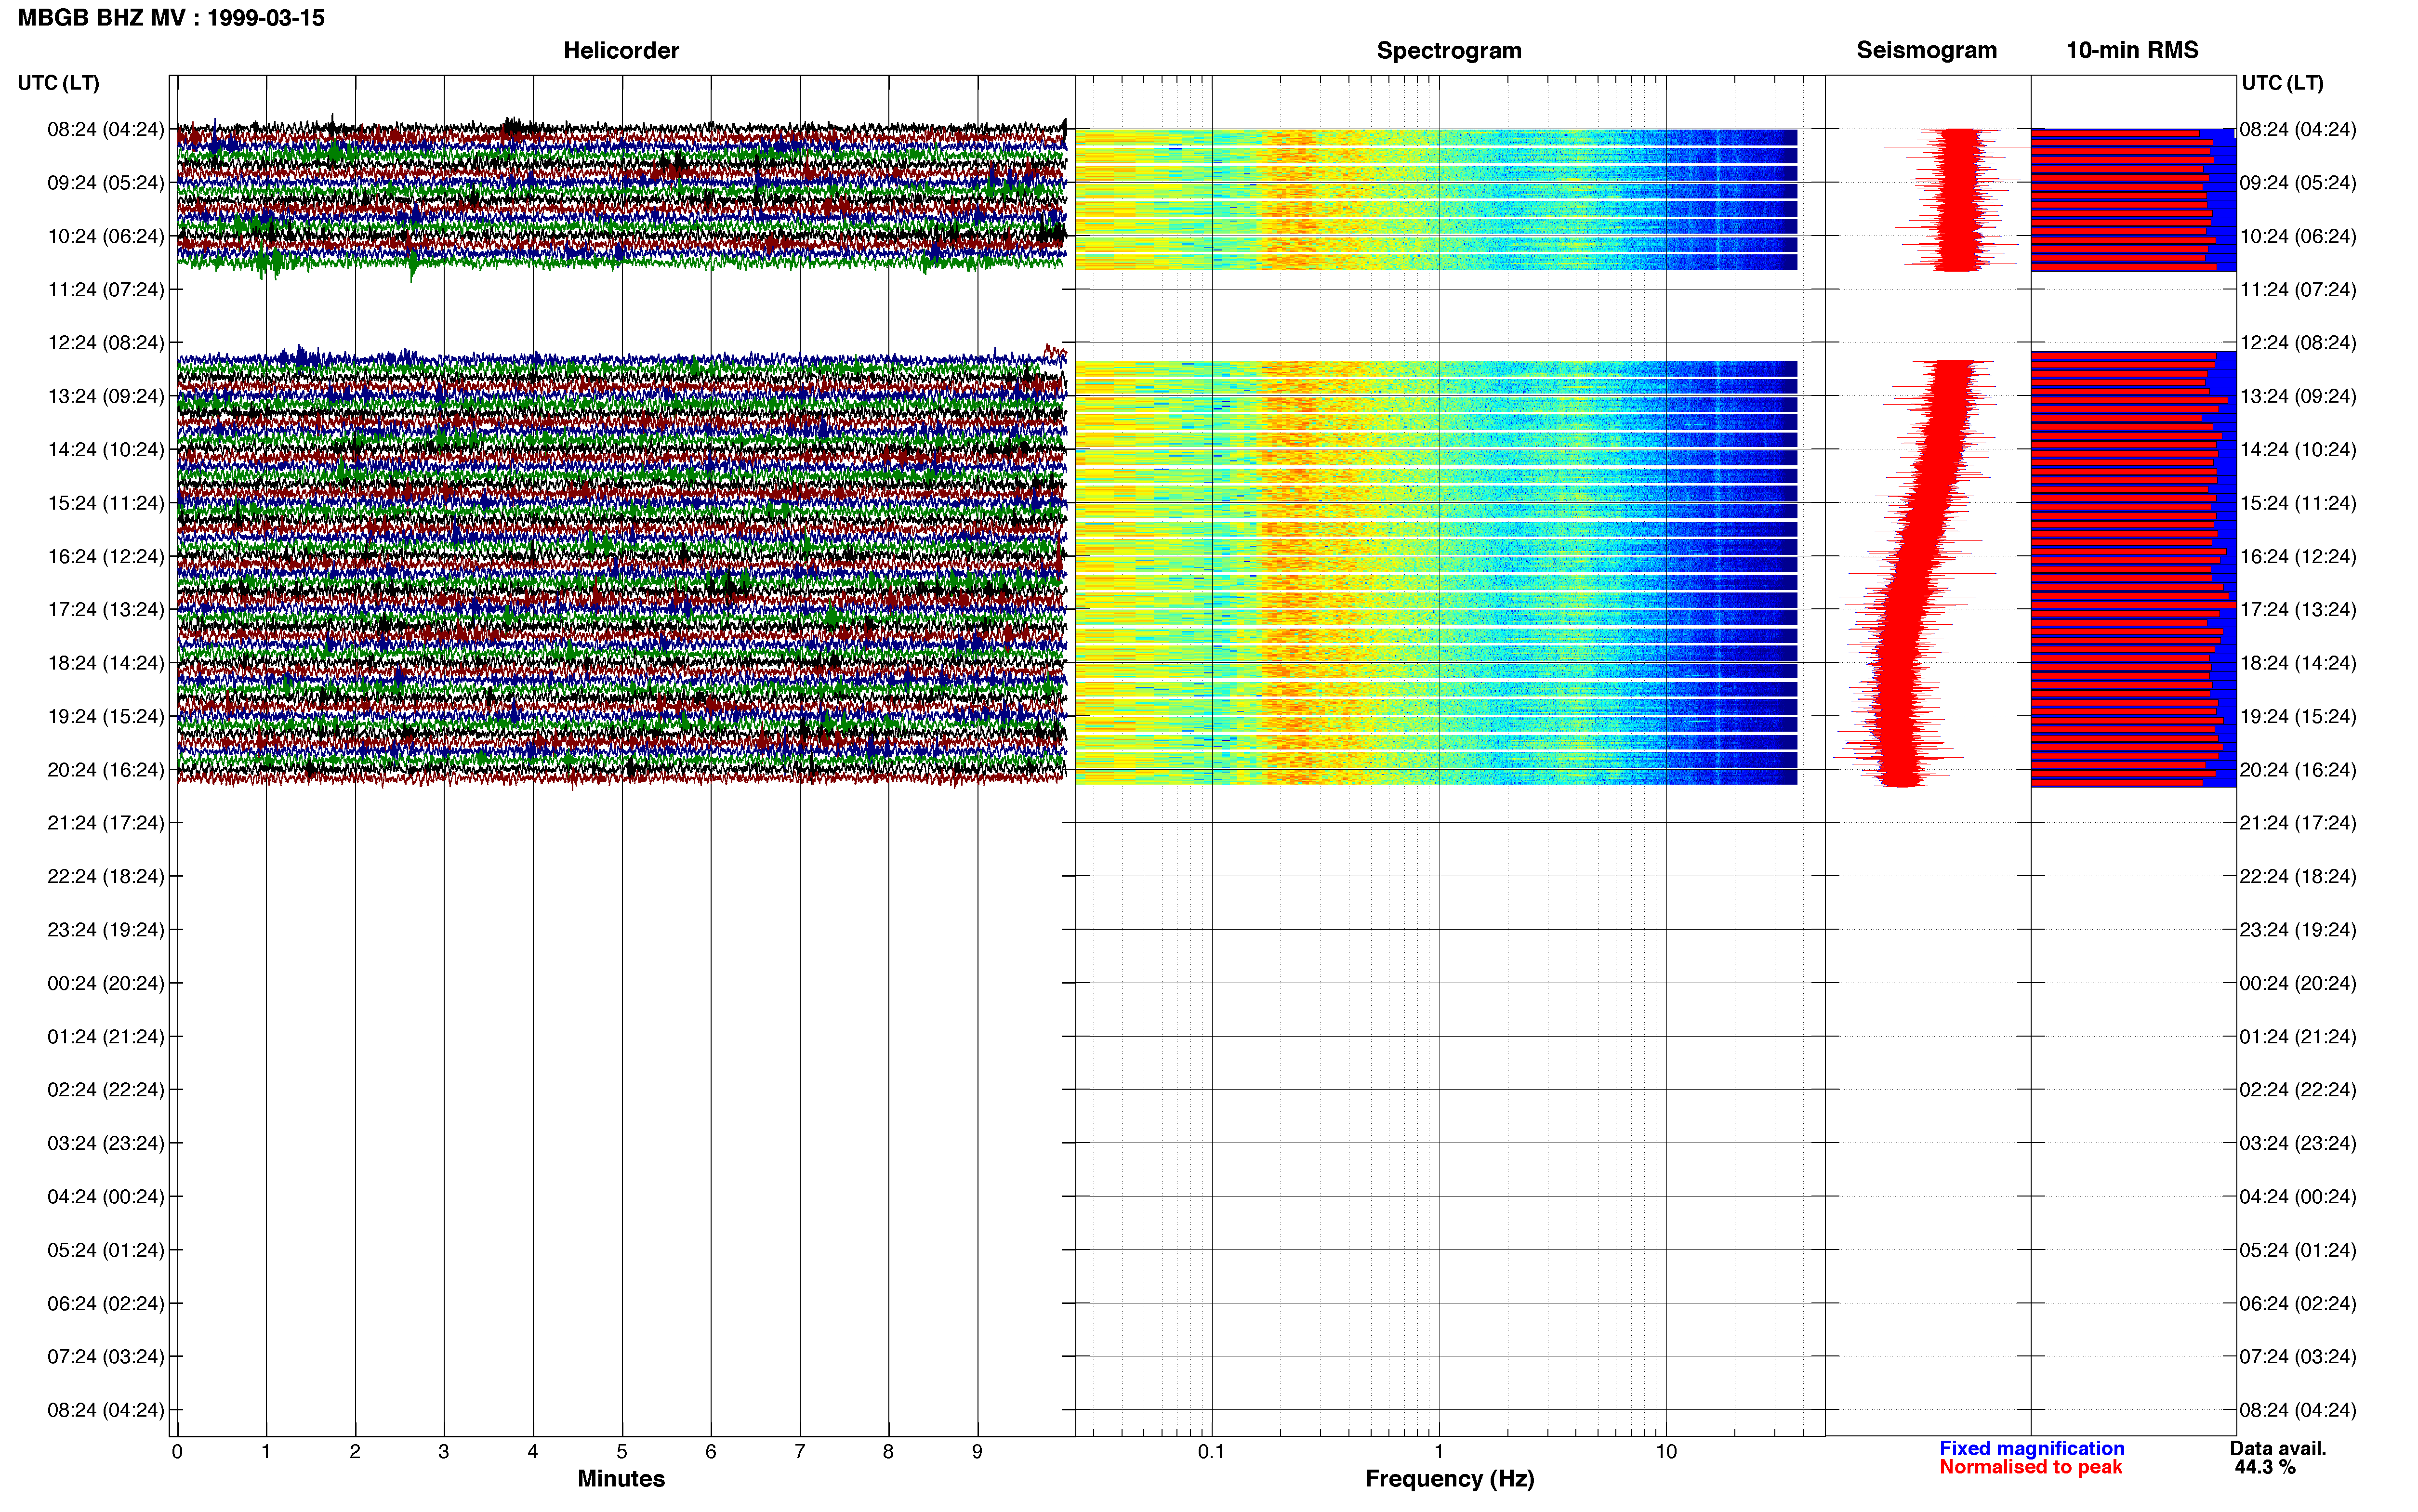Image resolution: width=2418 pixels, height=1512 pixels.
Task: Click the title 'MBGB BHZ MV : 1999-03-15'
Action: coord(171,18)
